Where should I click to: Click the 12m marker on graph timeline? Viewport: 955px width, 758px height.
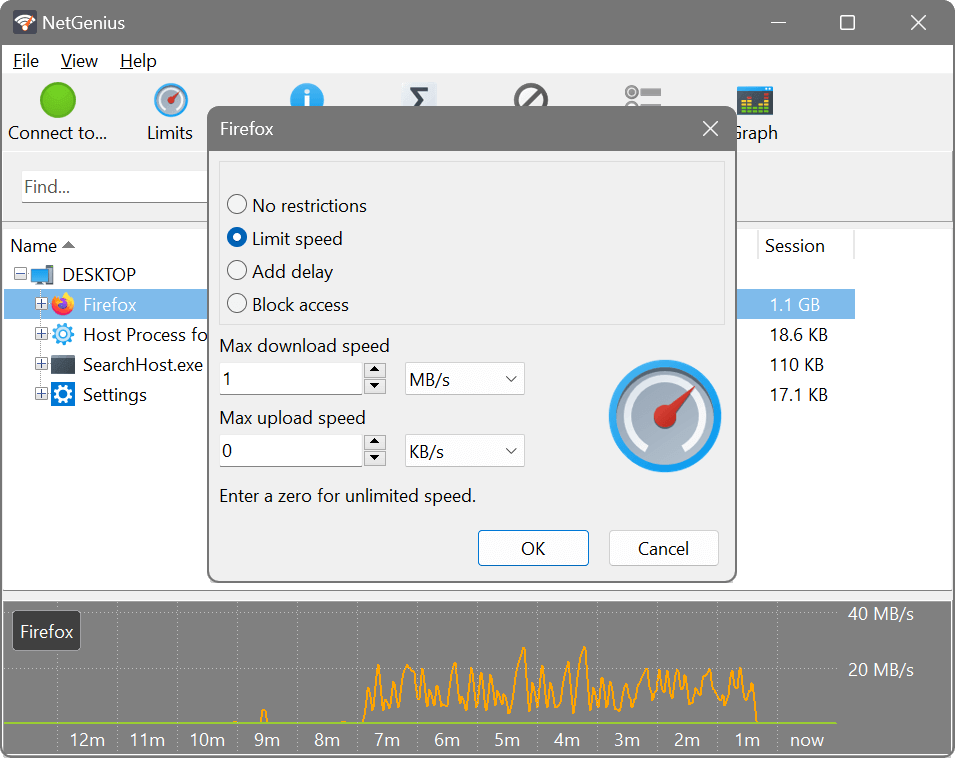pos(87,740)
